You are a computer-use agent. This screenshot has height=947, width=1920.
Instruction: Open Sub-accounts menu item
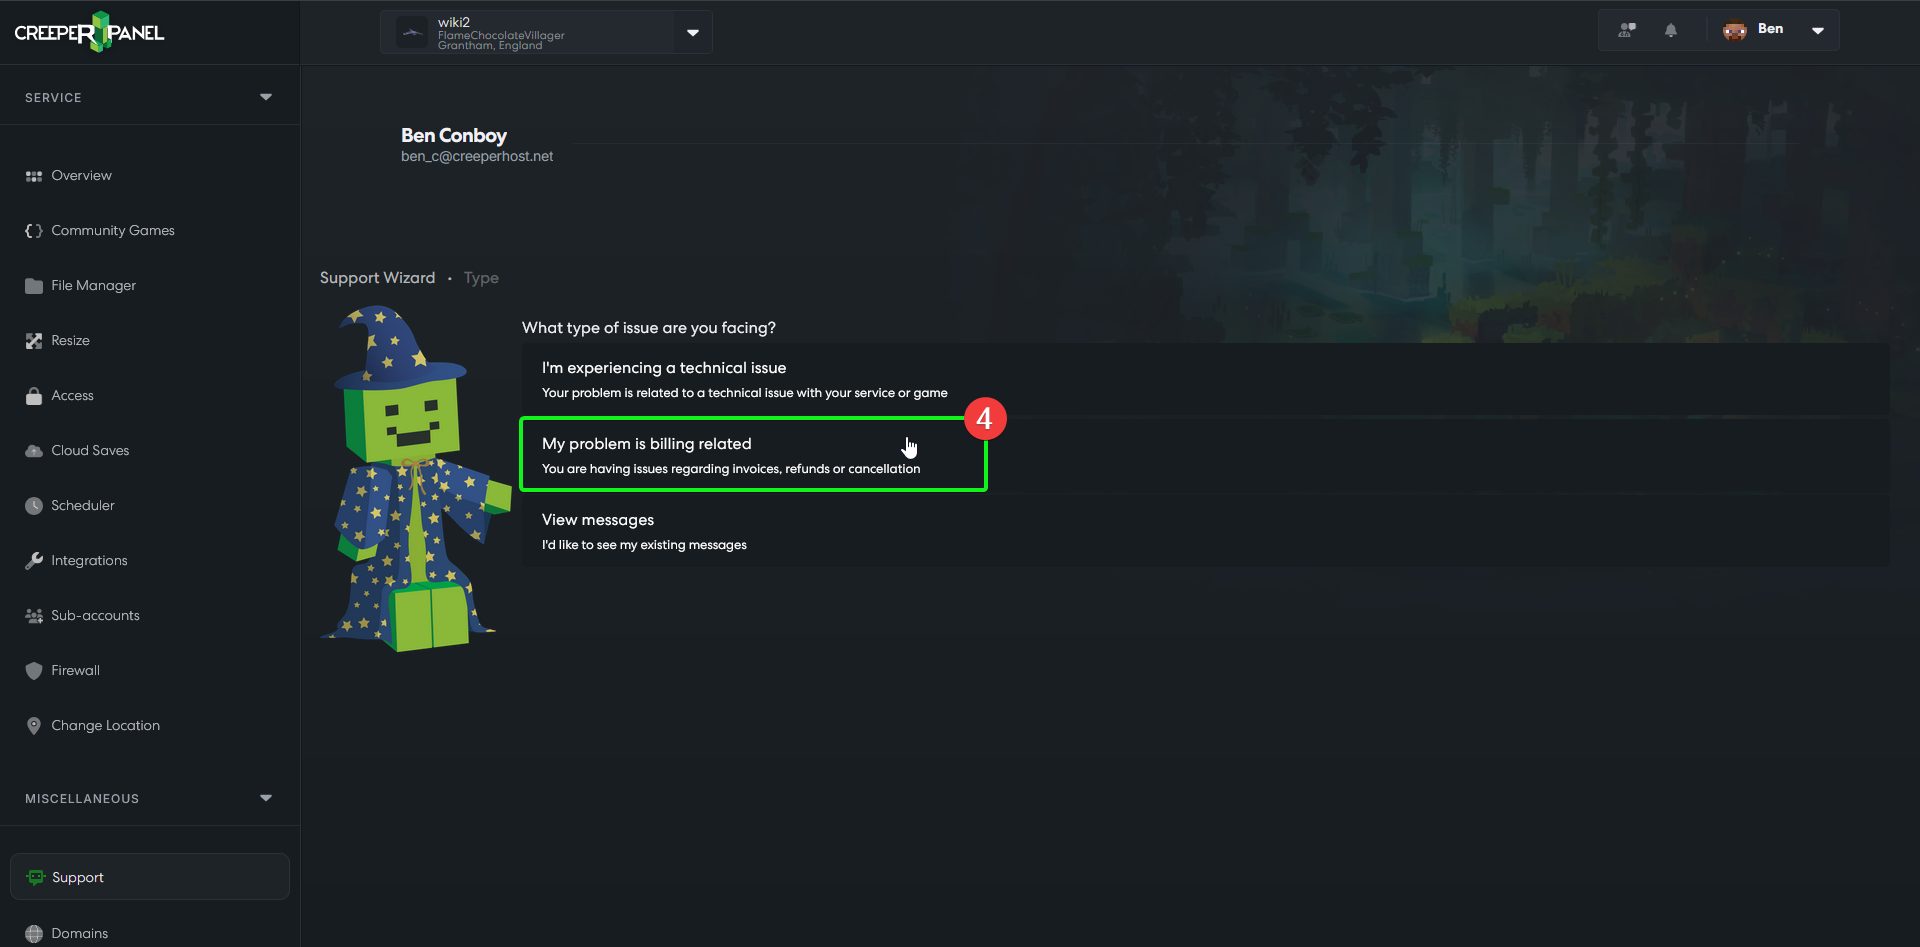coord(95,616)
